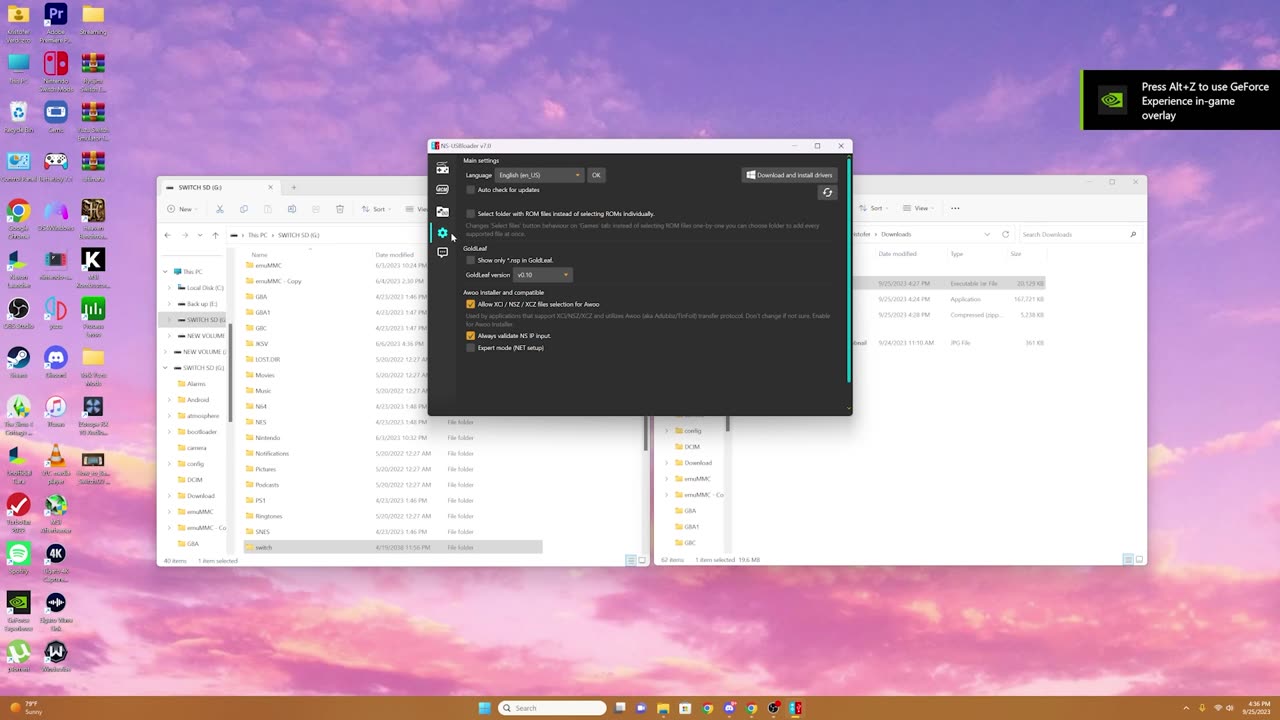The height and width of the screenshot is (720, 1280).
Task: Select the Settings gear tab in NS-USBloader
Action: click(442, 233)
